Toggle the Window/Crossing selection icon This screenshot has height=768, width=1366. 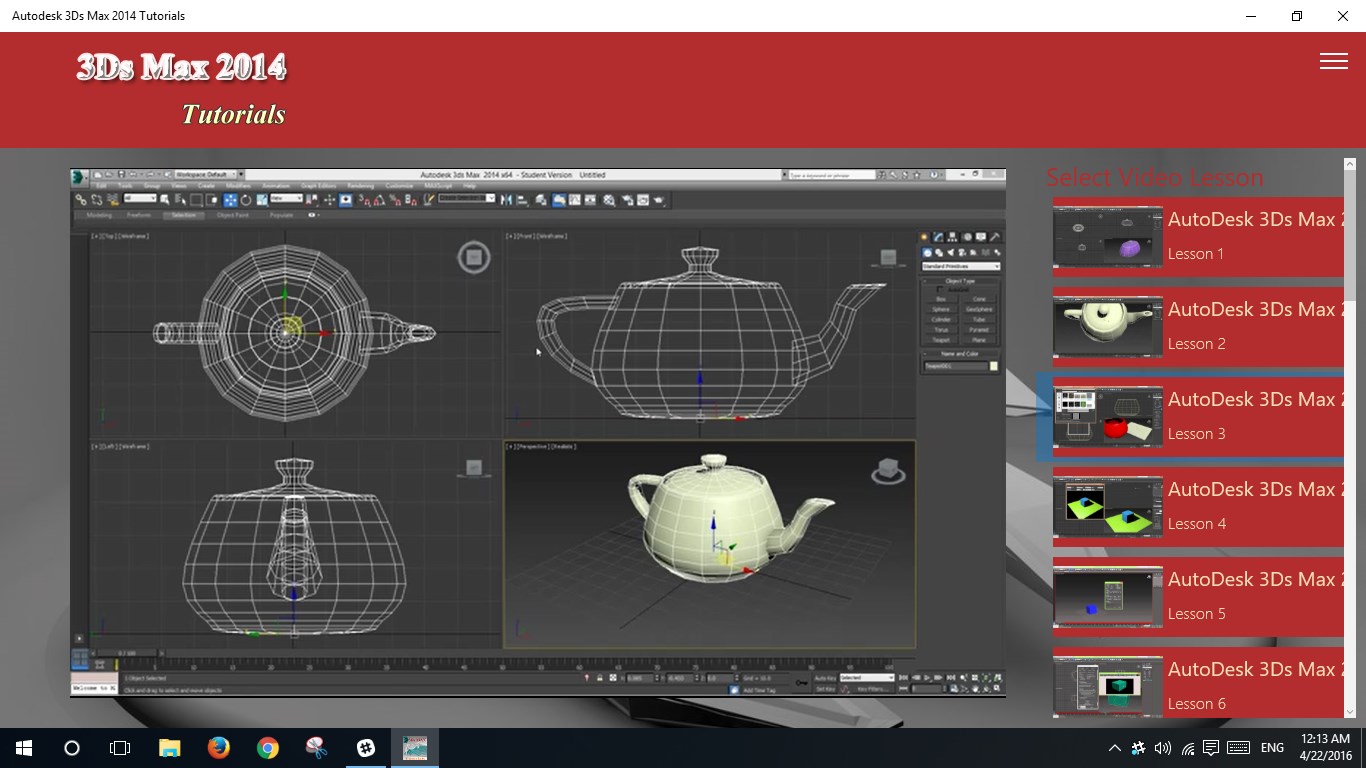coord(212,199)
